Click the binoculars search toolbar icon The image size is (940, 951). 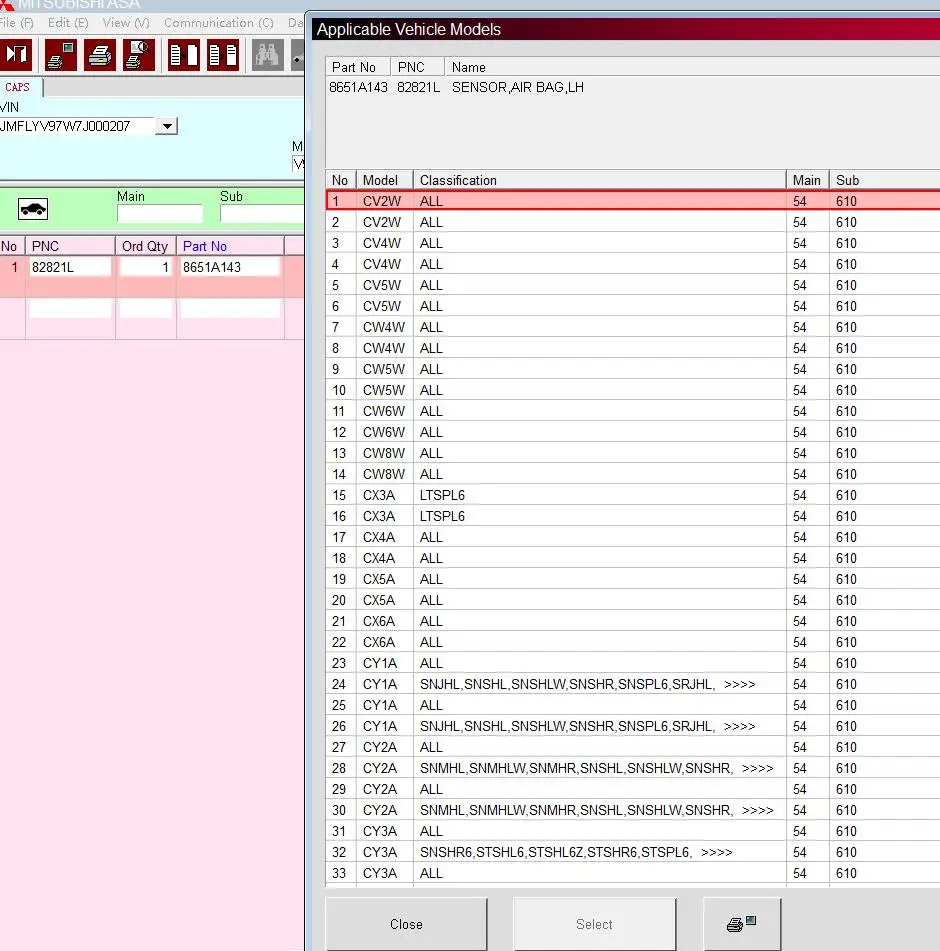coord(268,54)
